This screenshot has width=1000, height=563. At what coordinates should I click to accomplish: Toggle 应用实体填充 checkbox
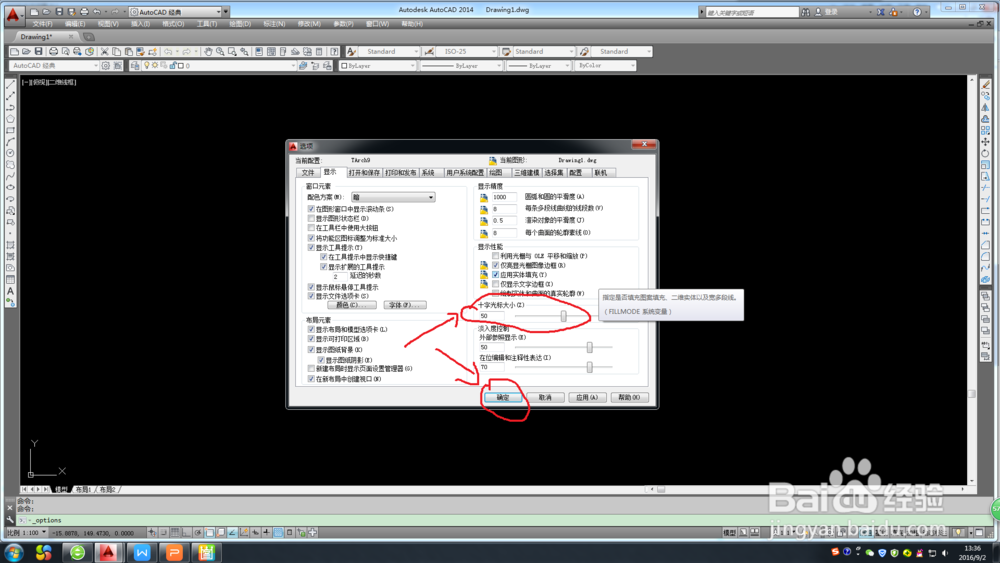[496, 275]
